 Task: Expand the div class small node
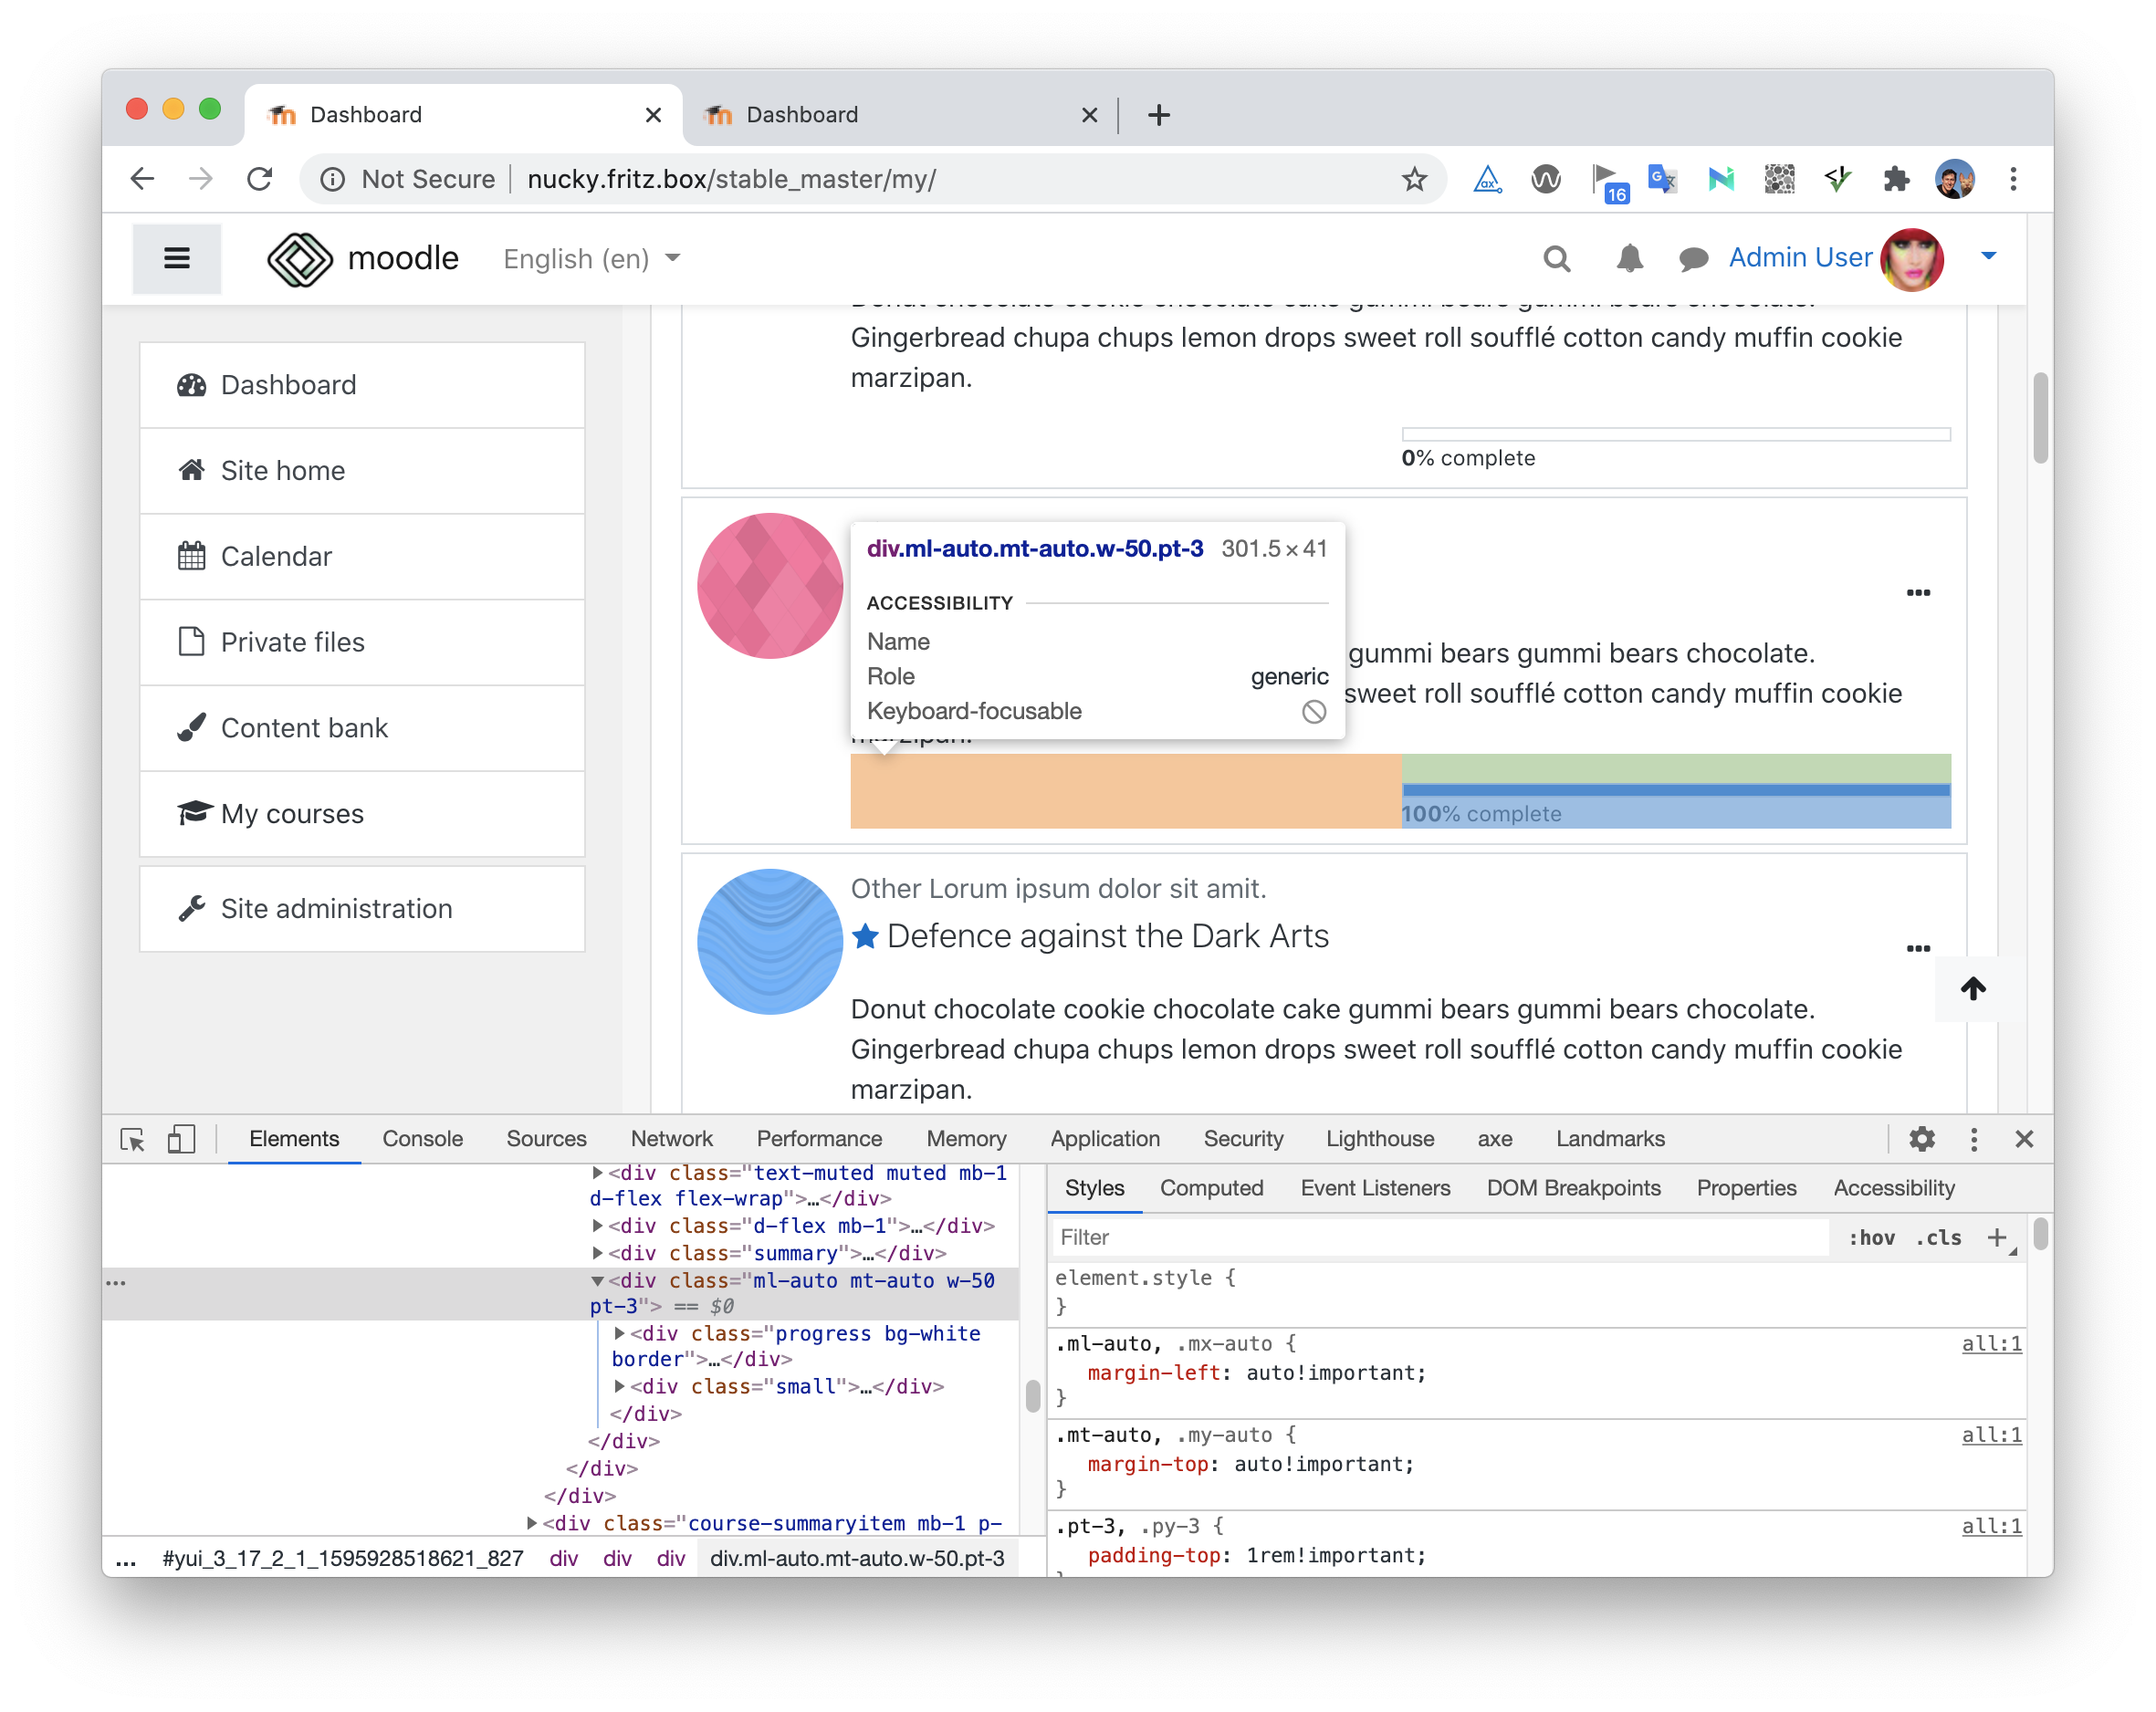619,1386
